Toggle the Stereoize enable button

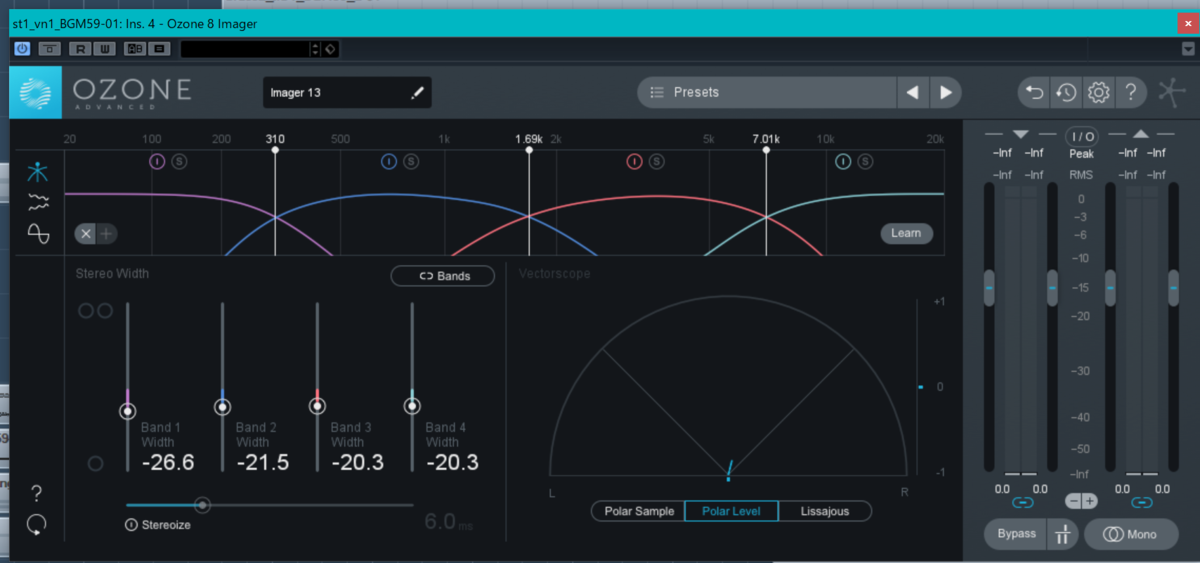(131, 525)
